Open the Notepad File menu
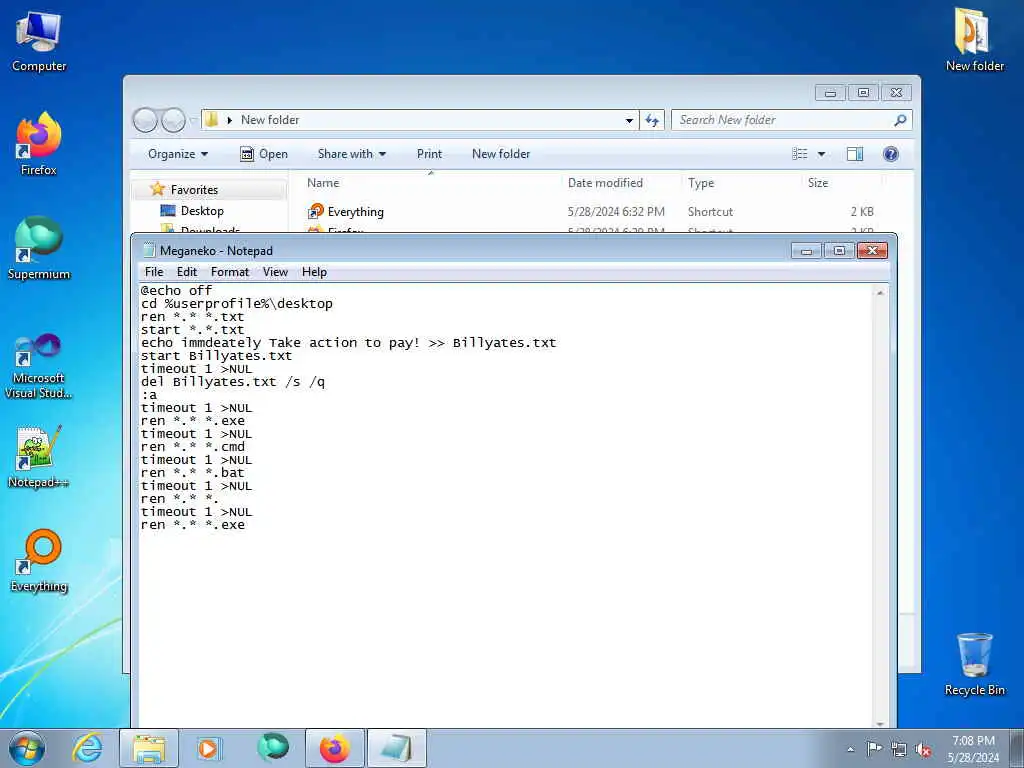Image resolution: width=1024 pixels, height=768 pixels. tap(154, 272)
